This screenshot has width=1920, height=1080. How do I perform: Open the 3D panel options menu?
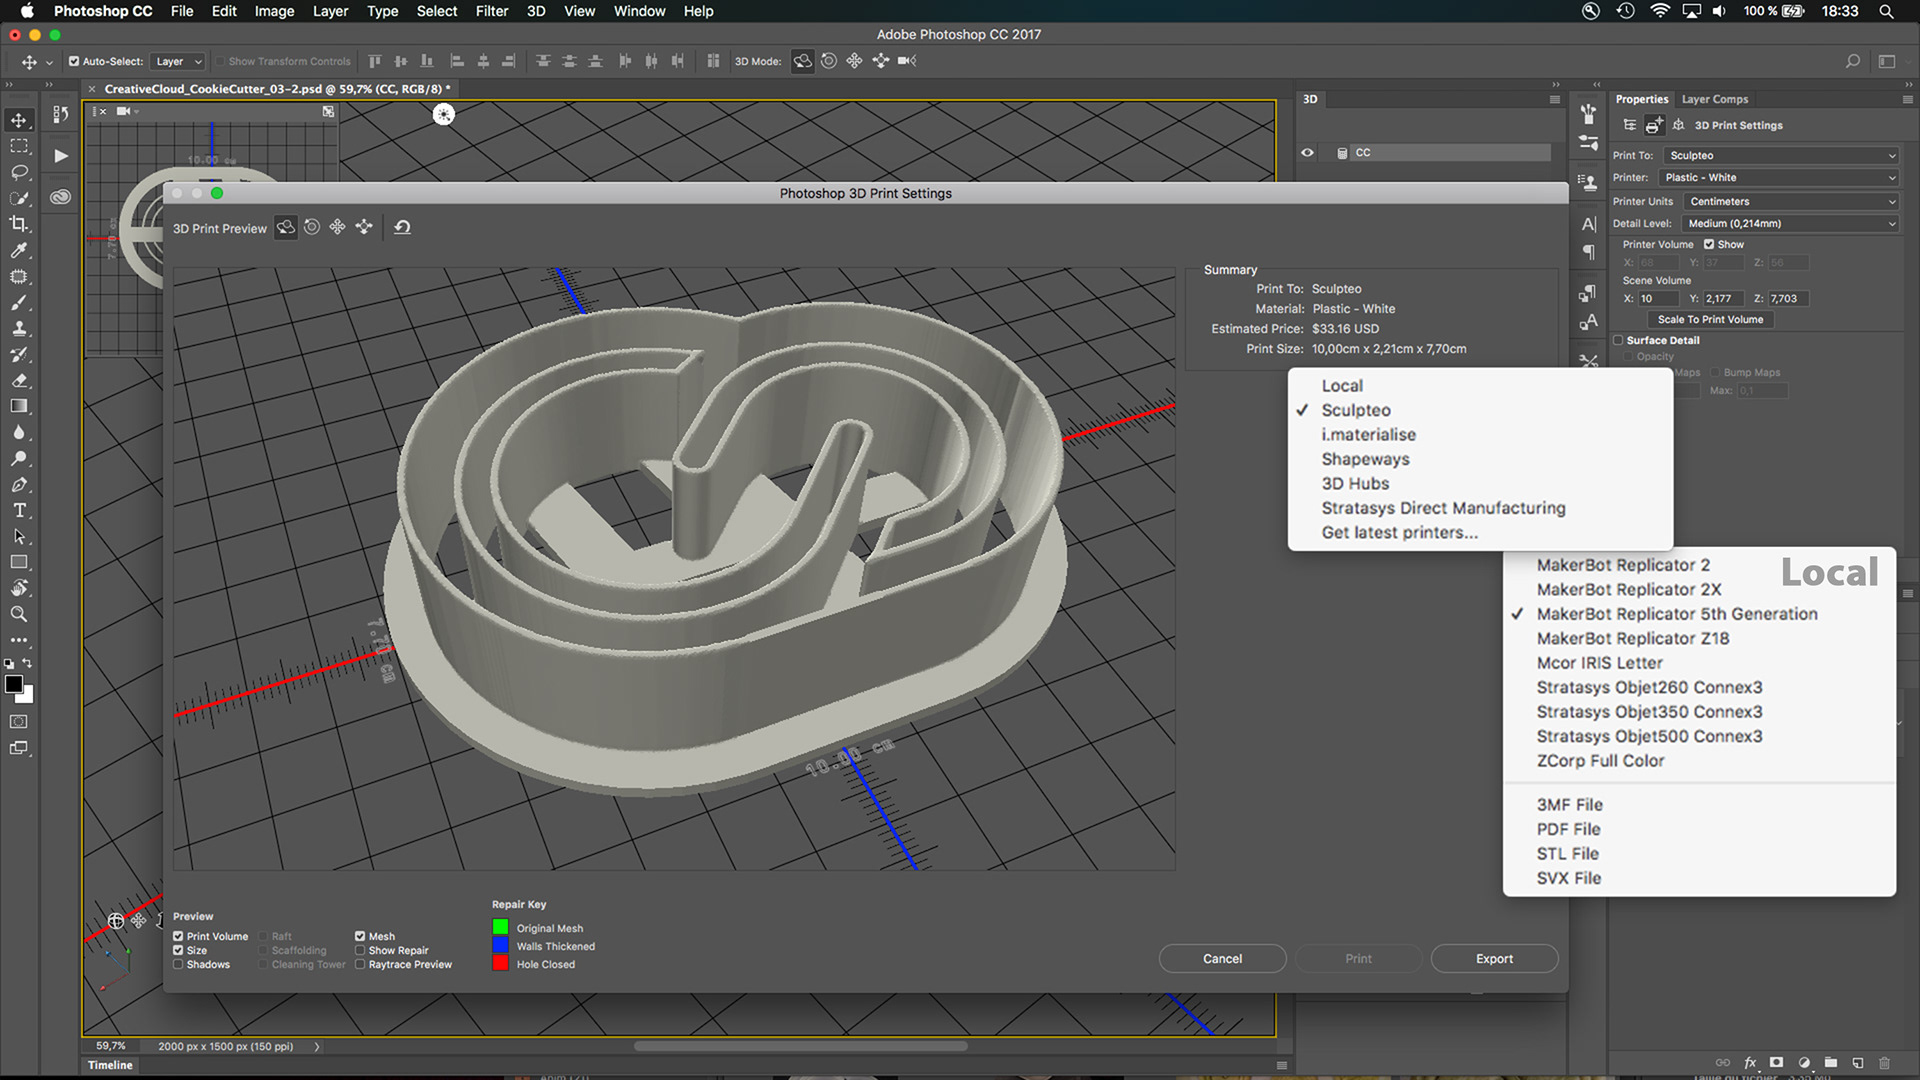point(1554,99)
